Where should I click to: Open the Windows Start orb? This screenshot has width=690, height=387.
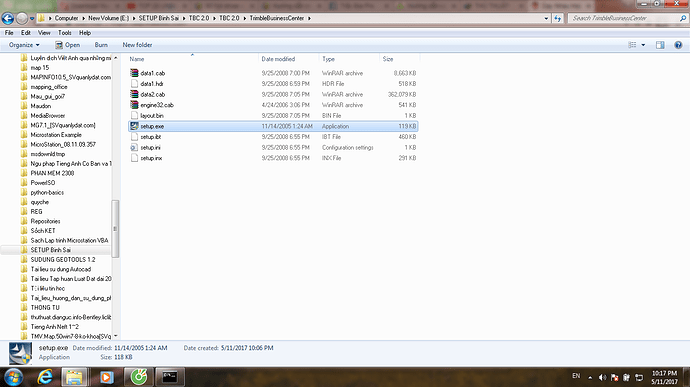point(13,377)
